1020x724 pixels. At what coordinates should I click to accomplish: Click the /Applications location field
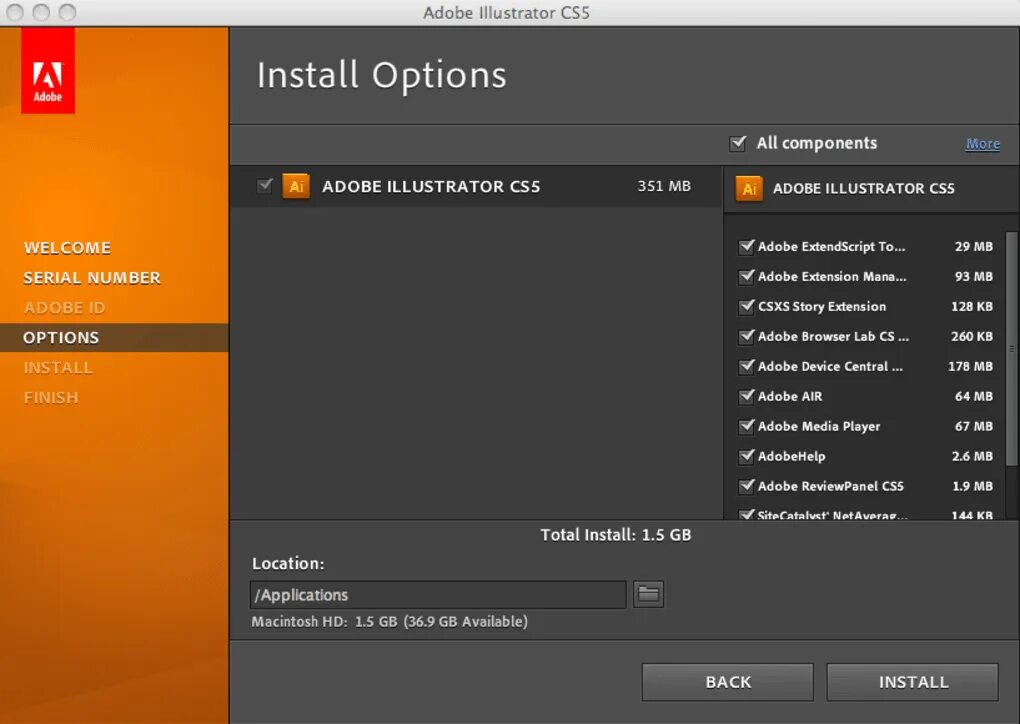[438, 595]
